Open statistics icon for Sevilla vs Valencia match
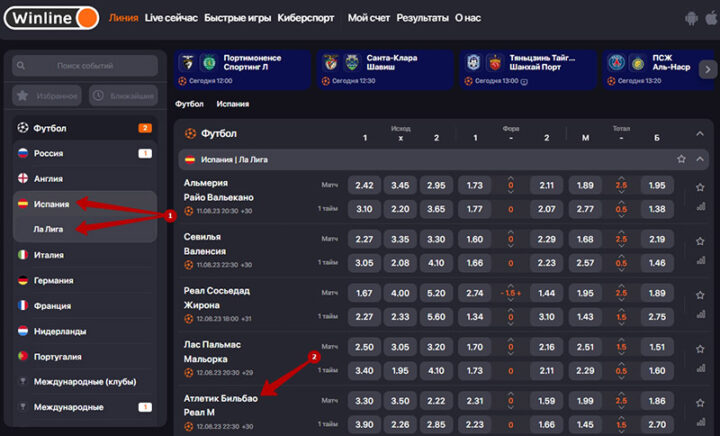720x436 pixels. coord(700,260)
